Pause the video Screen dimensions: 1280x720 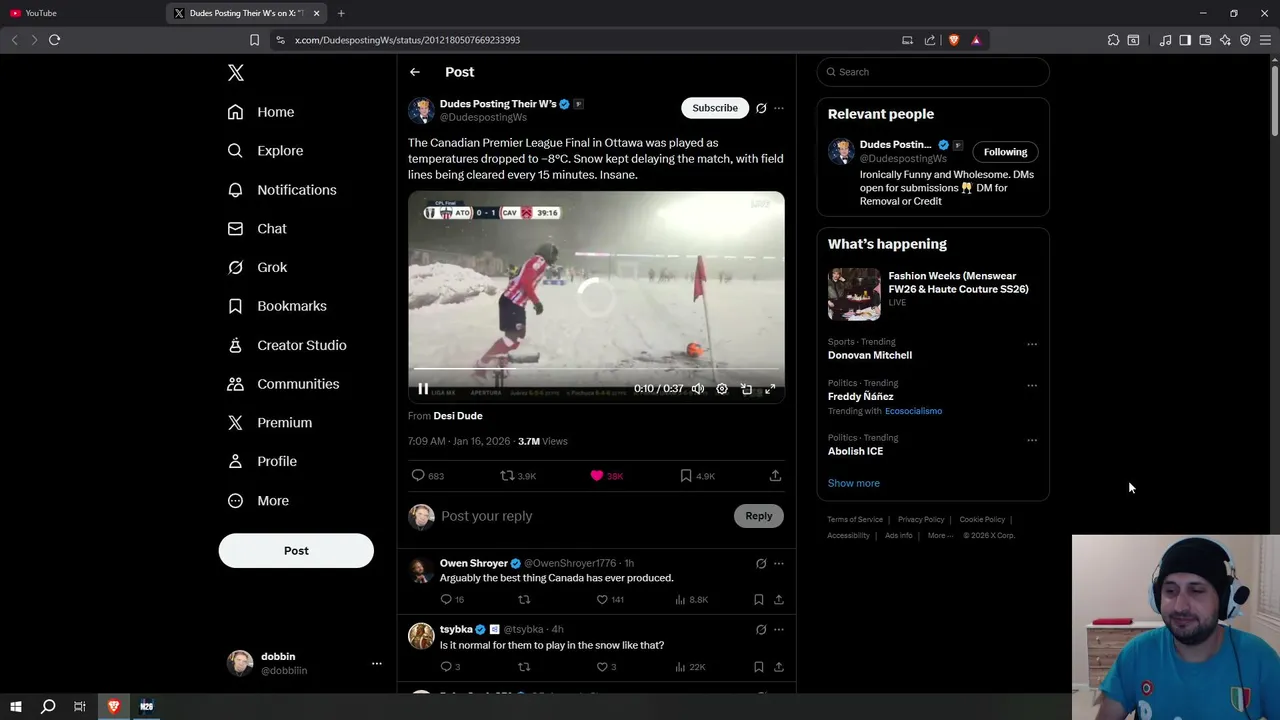pos(423,389)
